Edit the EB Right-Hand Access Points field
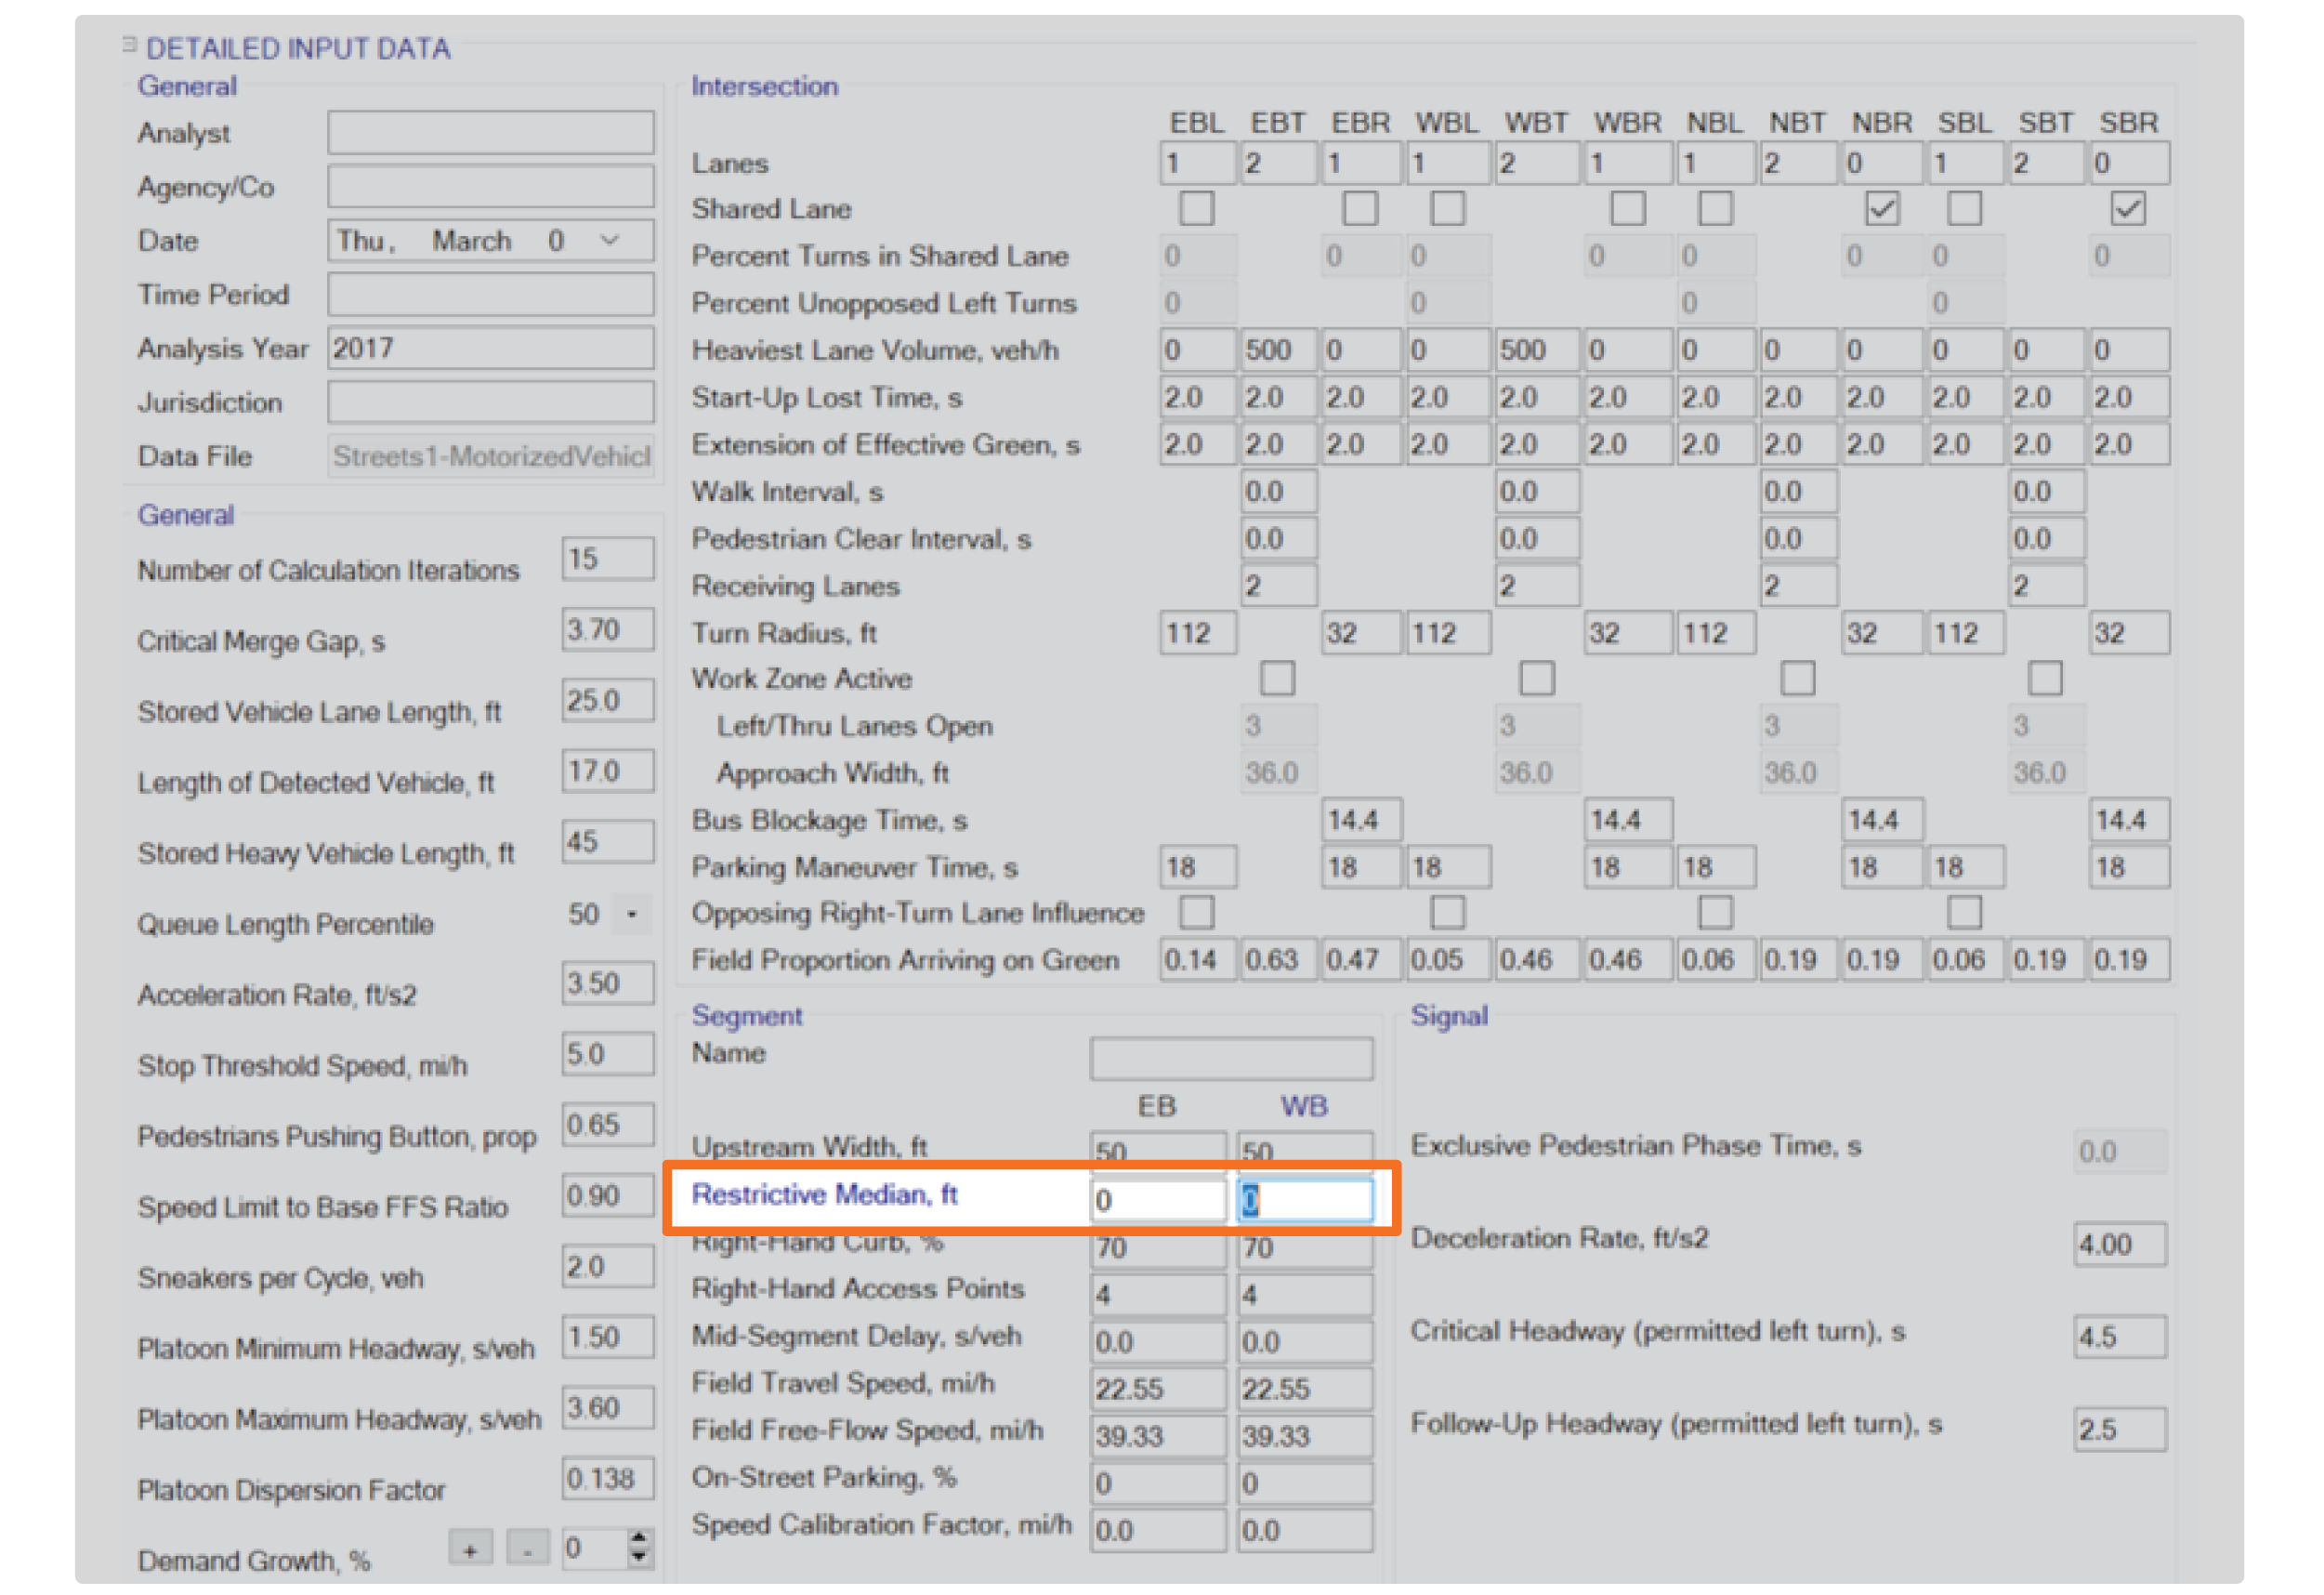The width and height of the screenshot is (2324, 1595). pyautogui.click(x=1158, y=1294)
